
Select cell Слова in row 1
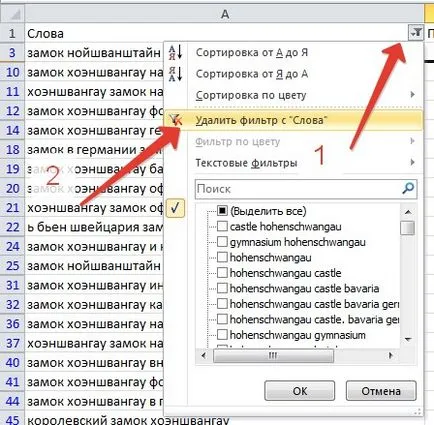tap(217, 33)
